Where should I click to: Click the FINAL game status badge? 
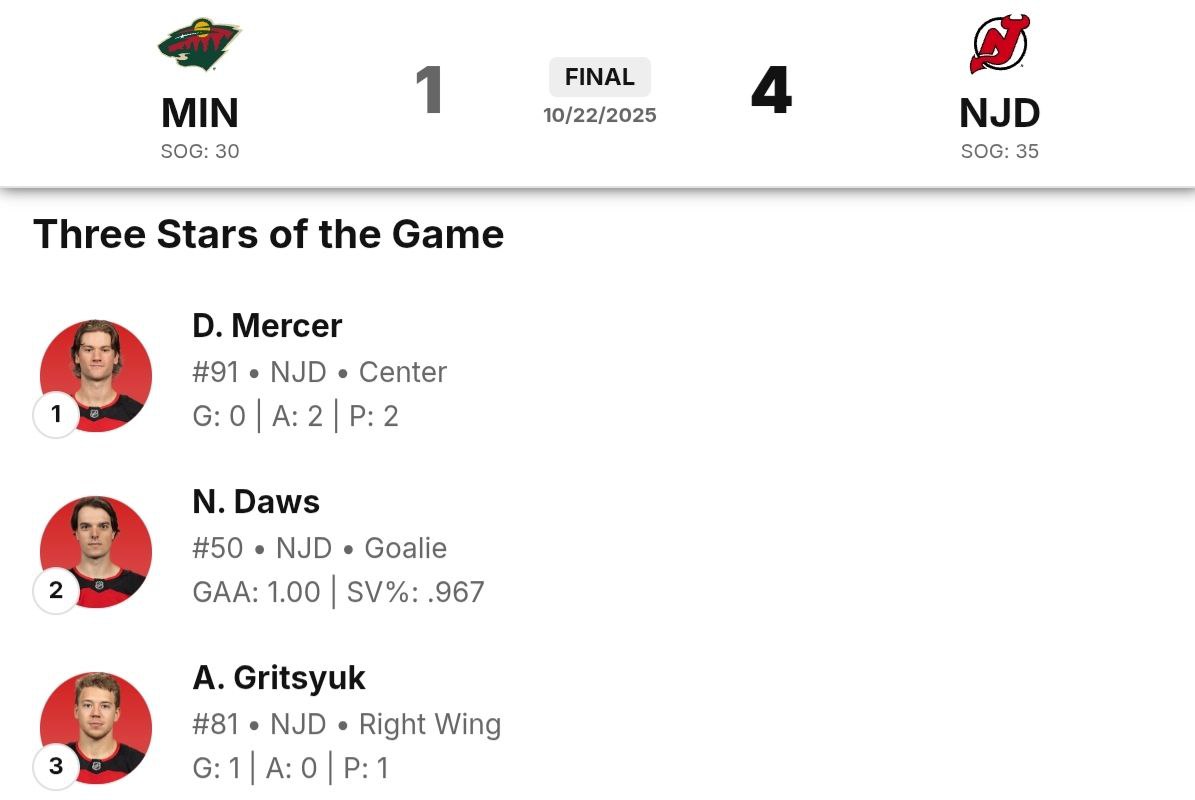600,77
